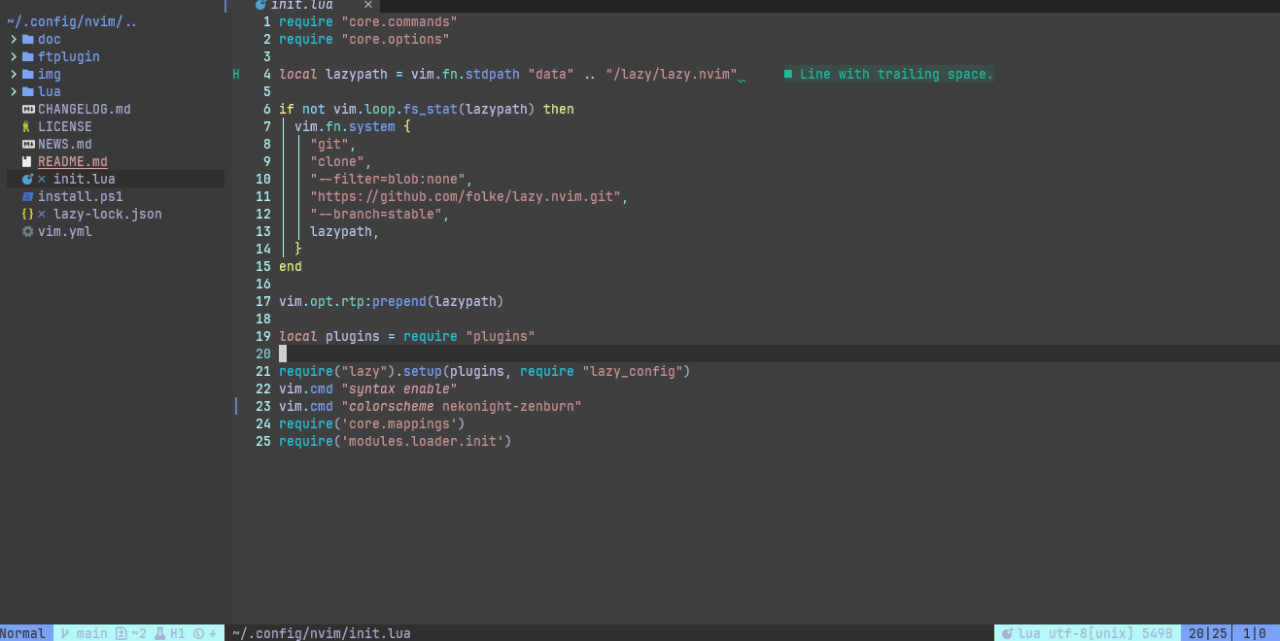The image size is (1280, 641).
Task: Select the ftplugin folder name
Action: pos(69,57)
